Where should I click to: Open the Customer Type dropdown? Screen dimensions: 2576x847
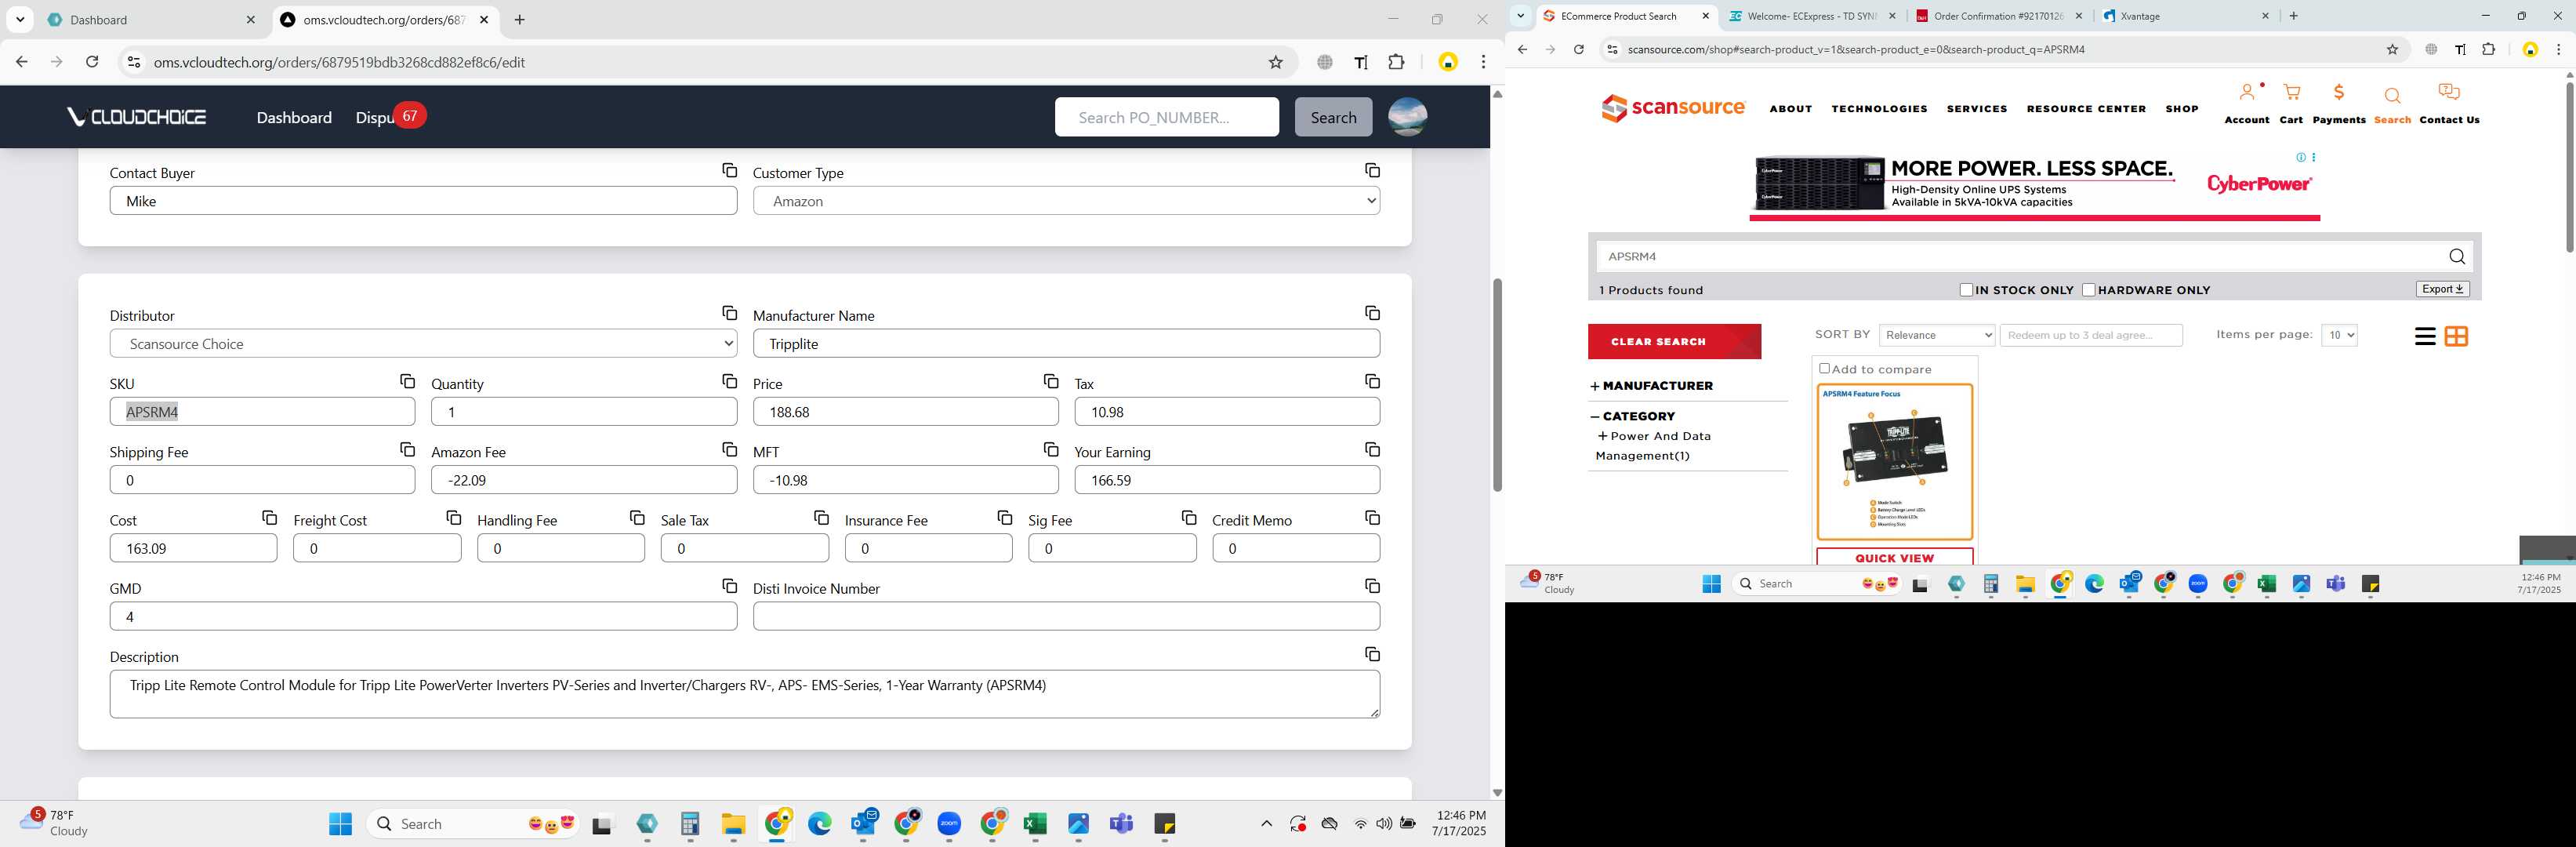pos(1066,201)
